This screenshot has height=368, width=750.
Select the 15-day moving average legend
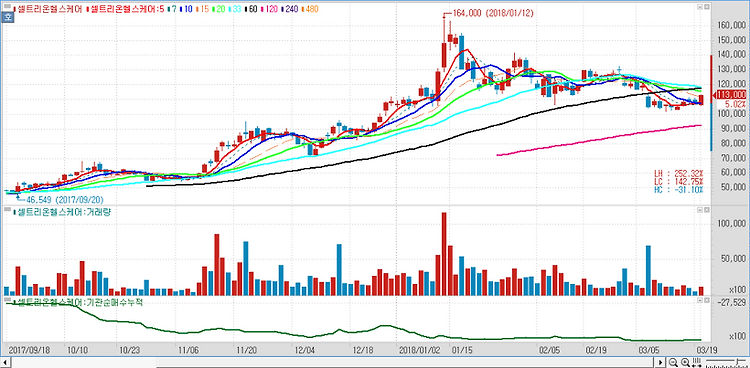coord(202,9)
